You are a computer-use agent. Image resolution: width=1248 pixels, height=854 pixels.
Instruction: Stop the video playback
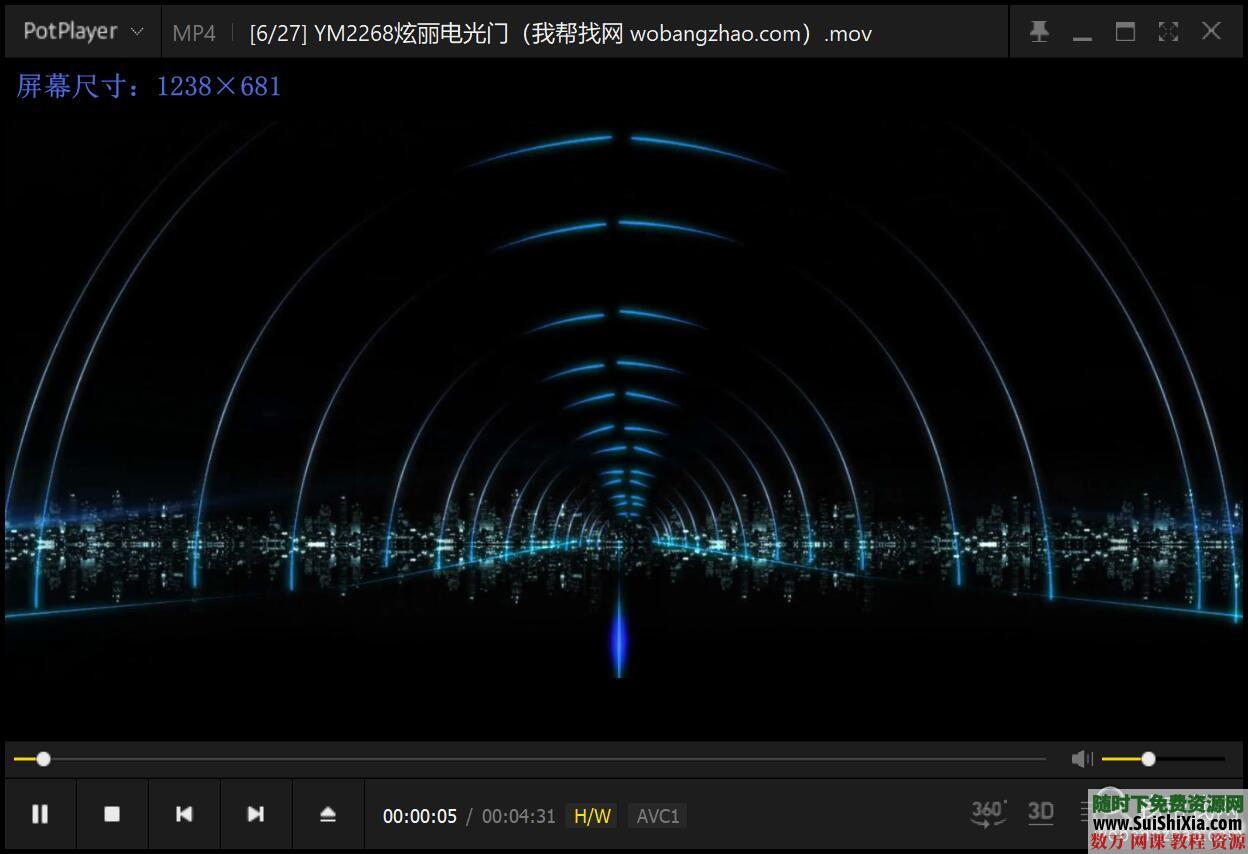point(112,814)
